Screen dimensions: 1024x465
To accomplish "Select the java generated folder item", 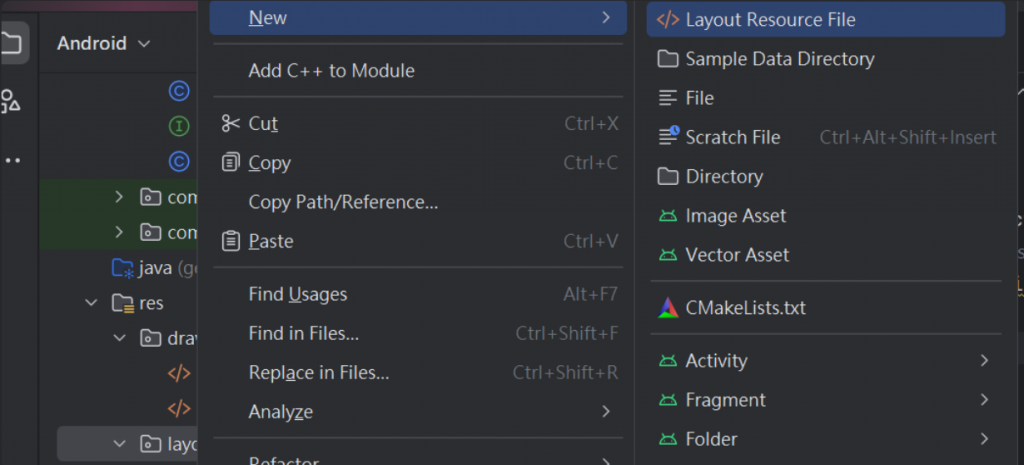I will coord(156,268).
